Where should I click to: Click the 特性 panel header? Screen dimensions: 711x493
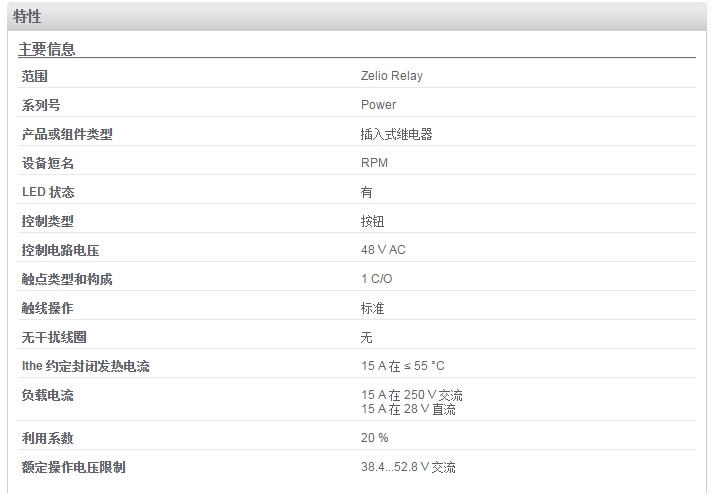(x=356, y=17)
